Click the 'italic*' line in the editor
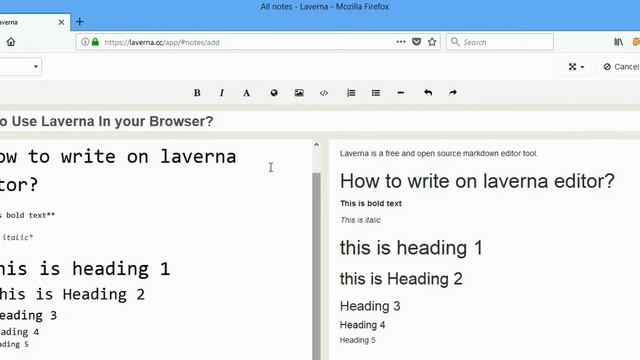This screenshot has height=360, width=640. tap(16, 237)
